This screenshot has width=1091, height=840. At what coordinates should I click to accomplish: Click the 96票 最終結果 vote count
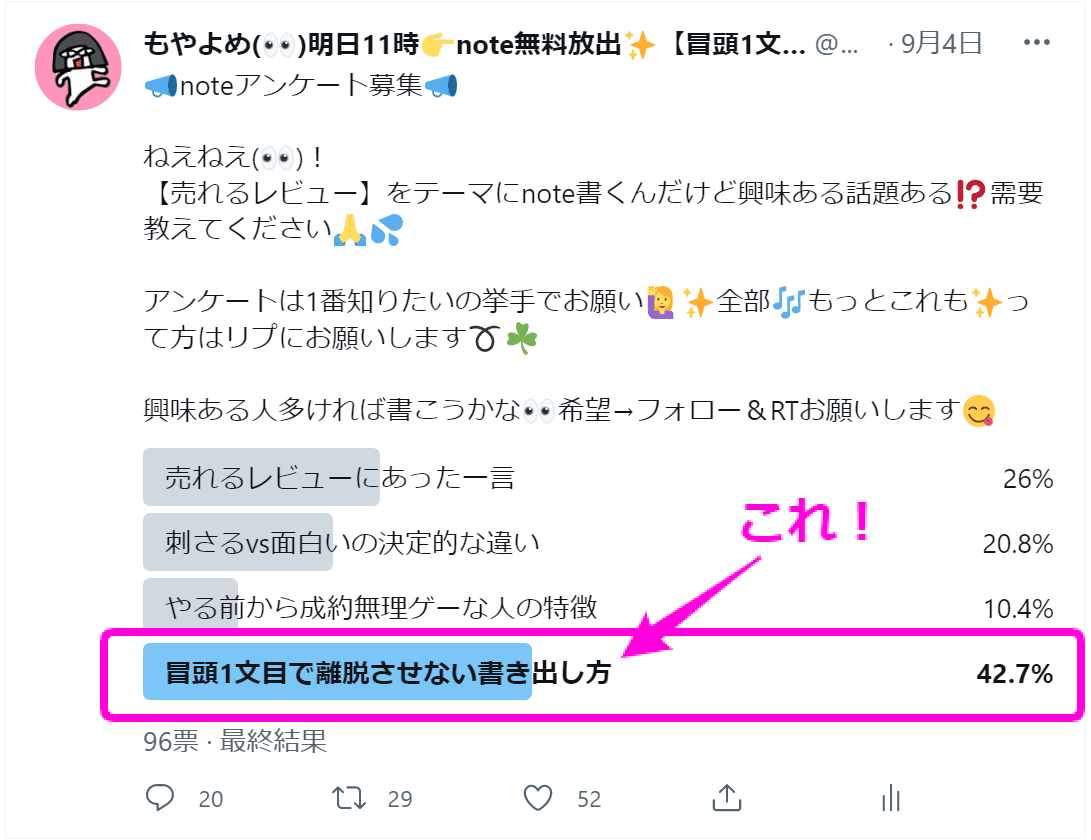pos(235,741)
